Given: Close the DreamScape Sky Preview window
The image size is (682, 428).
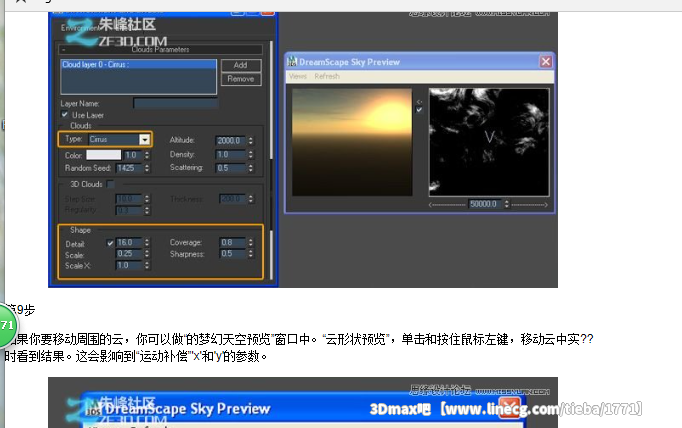Looking at the screenshot, I should click(546, 62).
